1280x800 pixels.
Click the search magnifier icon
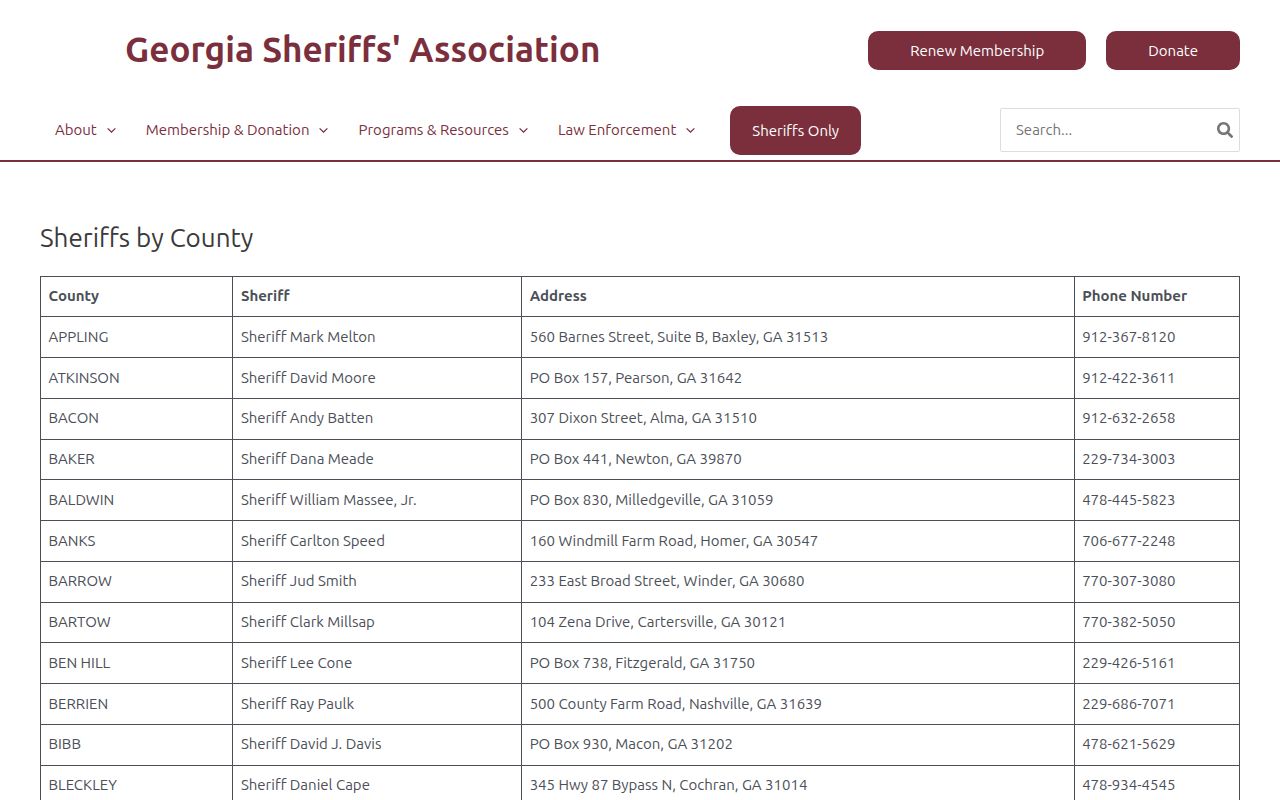[x=1224, y=130]
